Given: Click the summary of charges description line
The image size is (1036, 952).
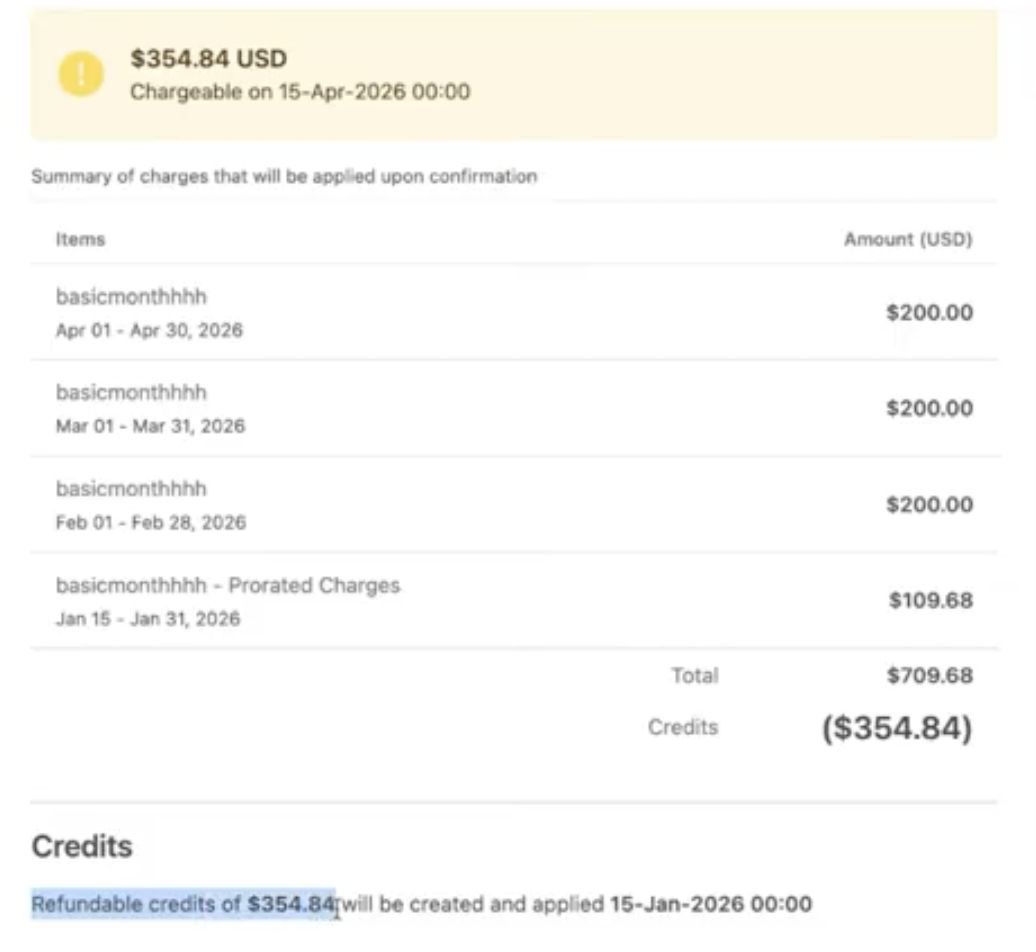Looking at the screenshot, I should pyautogui.click(x=284, y=176).
